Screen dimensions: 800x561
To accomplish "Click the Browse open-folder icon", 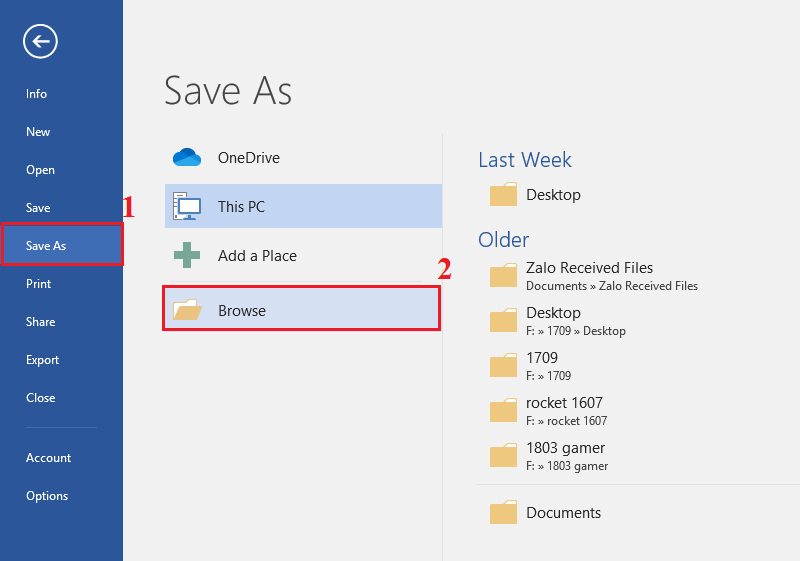I will 187,311.
